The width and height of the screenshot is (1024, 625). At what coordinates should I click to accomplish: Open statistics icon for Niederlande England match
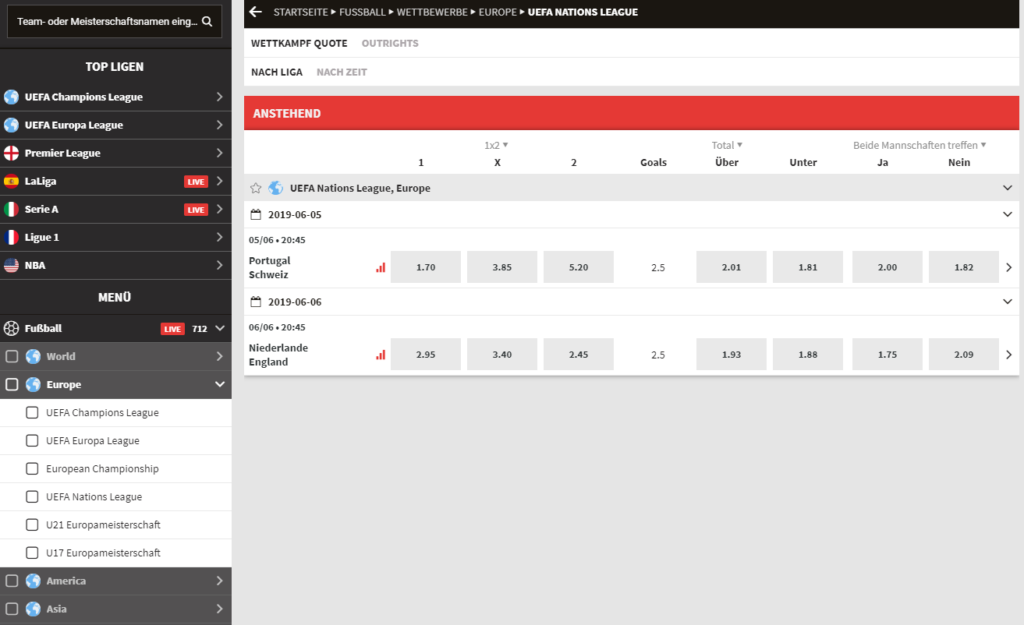(380, 355)
